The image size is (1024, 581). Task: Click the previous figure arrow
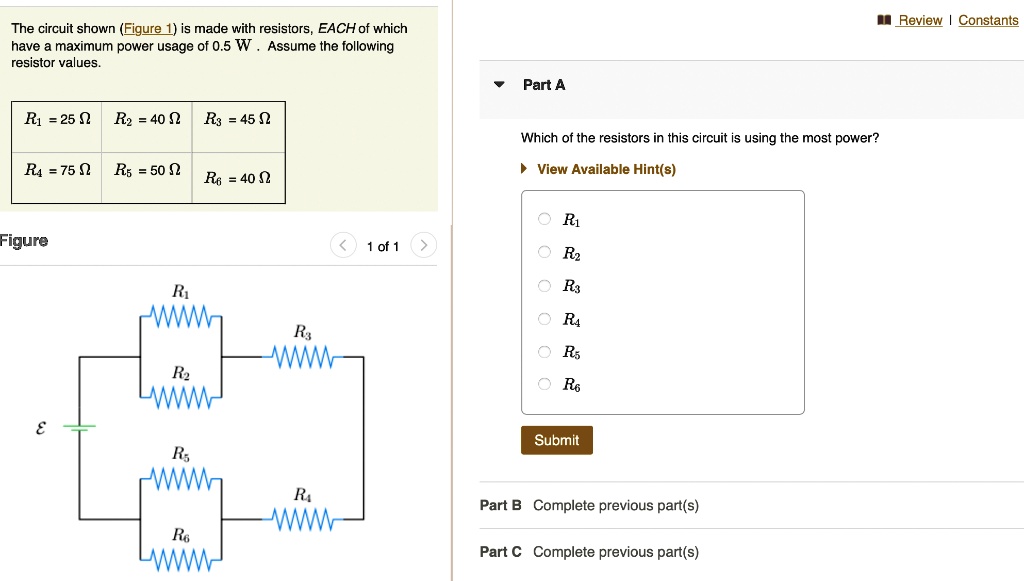[x=342, y=244]
